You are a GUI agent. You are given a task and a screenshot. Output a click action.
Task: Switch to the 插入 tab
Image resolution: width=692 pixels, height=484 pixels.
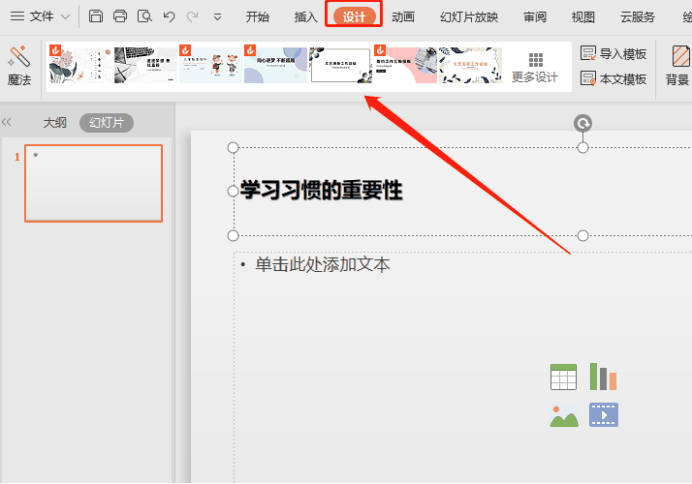click(306, 17)
